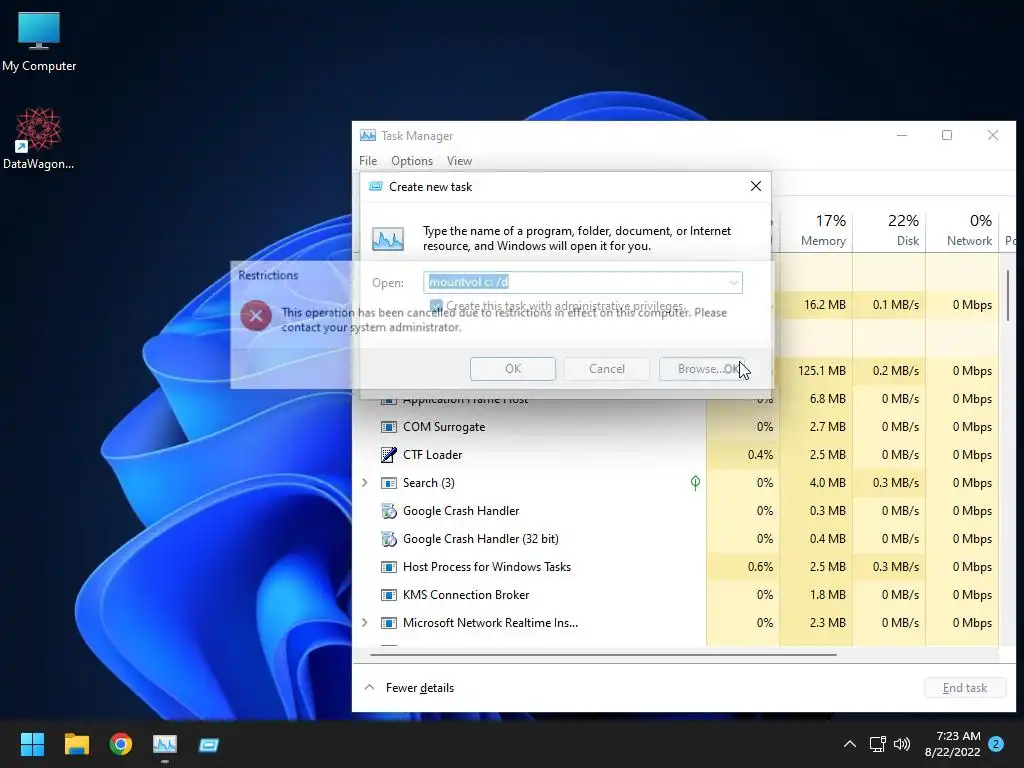Click OK in Create new task dialog
The image size is (1024, 768).
pyautogui.click(x=513, y=369)
